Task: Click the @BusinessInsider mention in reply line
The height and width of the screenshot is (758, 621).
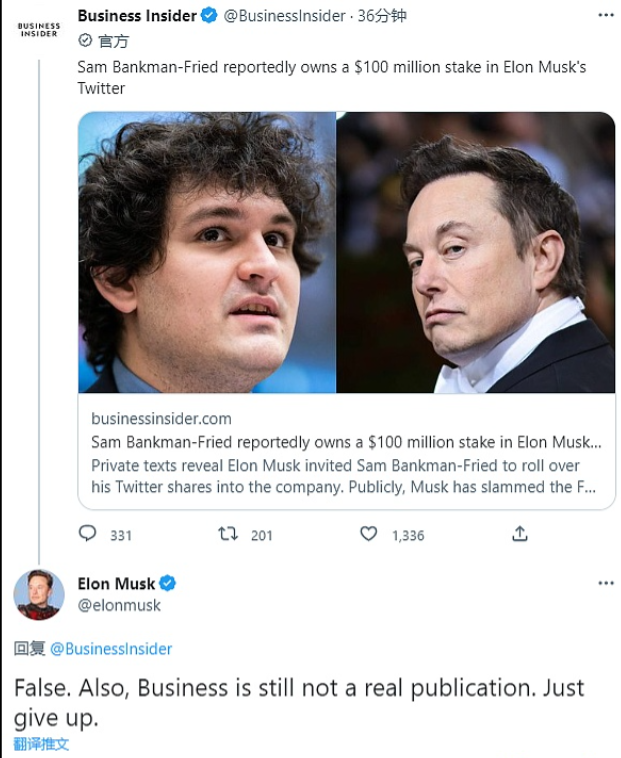Action: [x=111, y=649]
